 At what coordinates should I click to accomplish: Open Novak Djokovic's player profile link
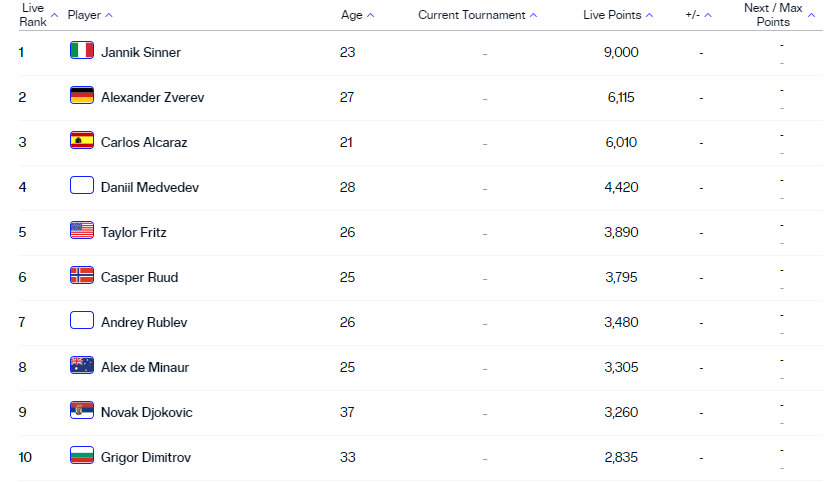pos(146,412)
